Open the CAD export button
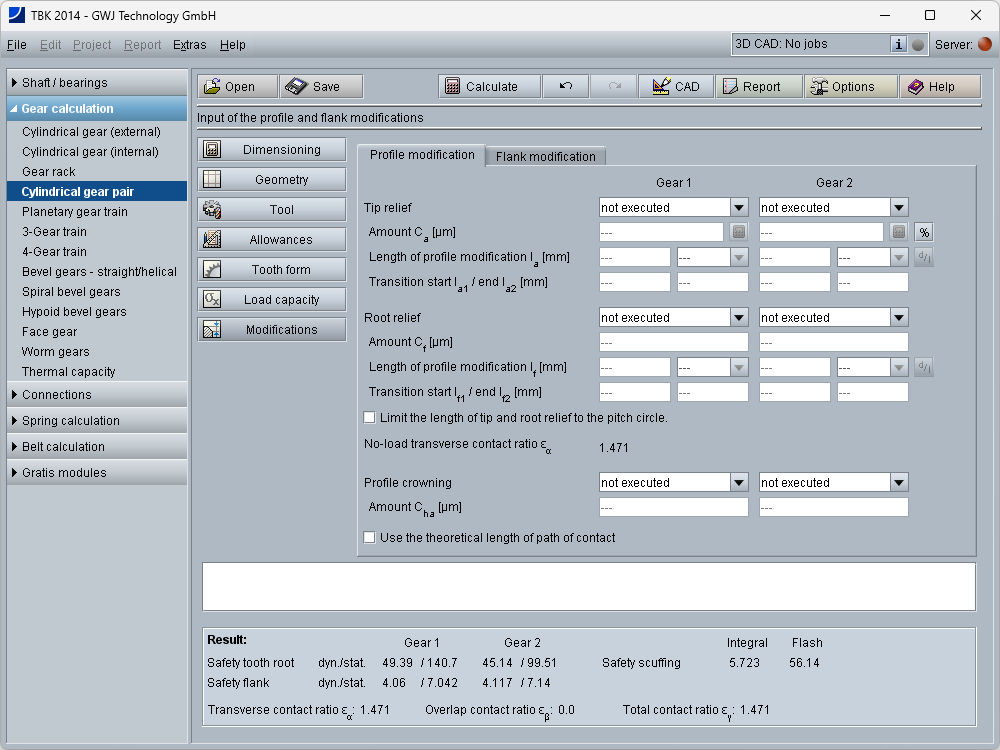The width and height of the screenshot is (1000, 750). pos(676,87)
